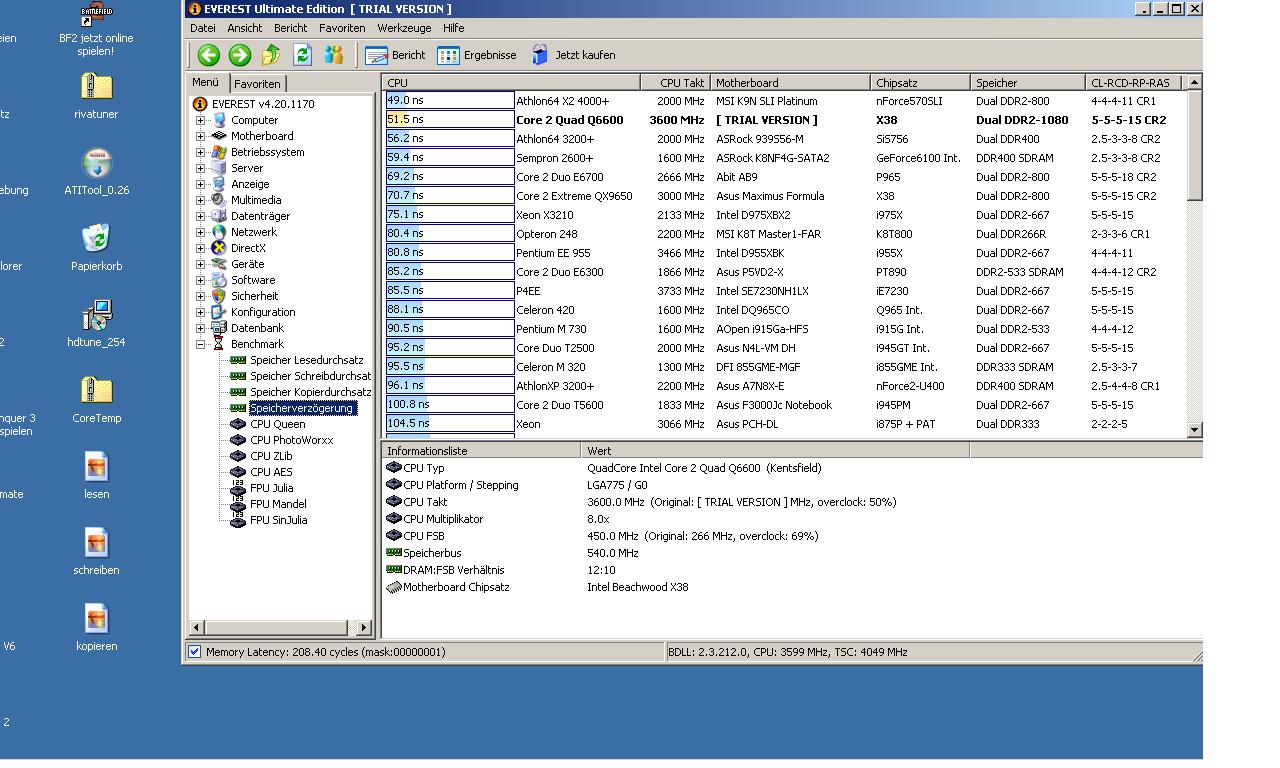
Task: Open the Hilfe menu
Action: point(453,28)
